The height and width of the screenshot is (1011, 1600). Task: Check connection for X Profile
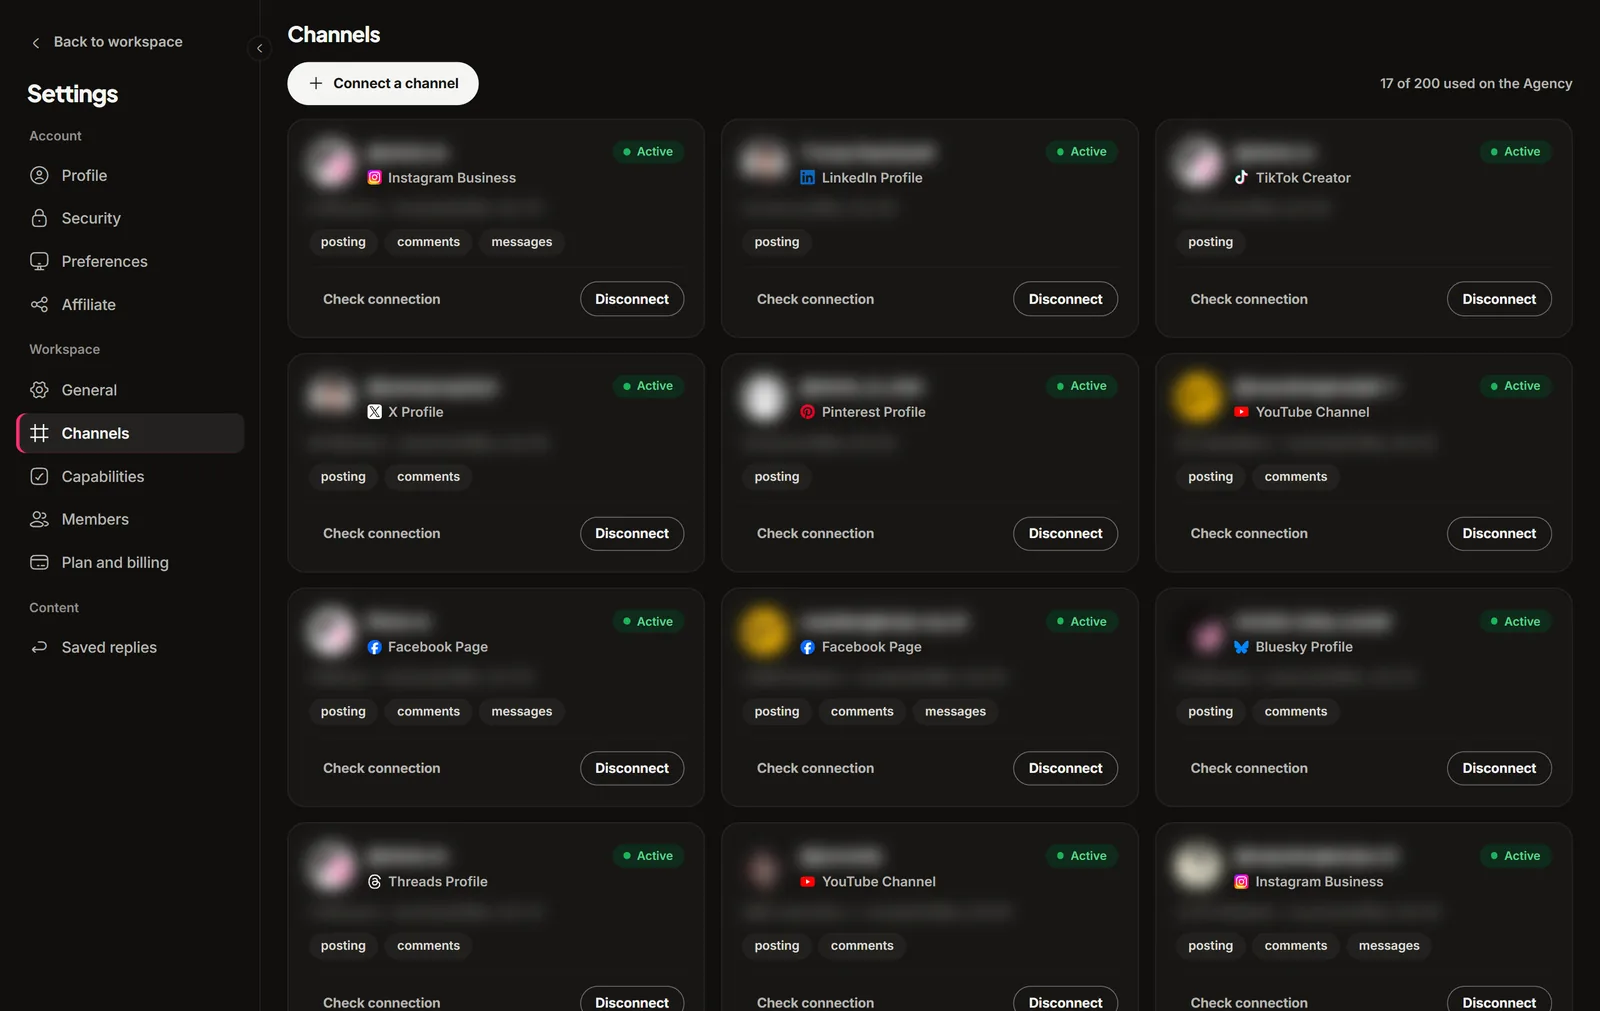[x=381, y=534]
